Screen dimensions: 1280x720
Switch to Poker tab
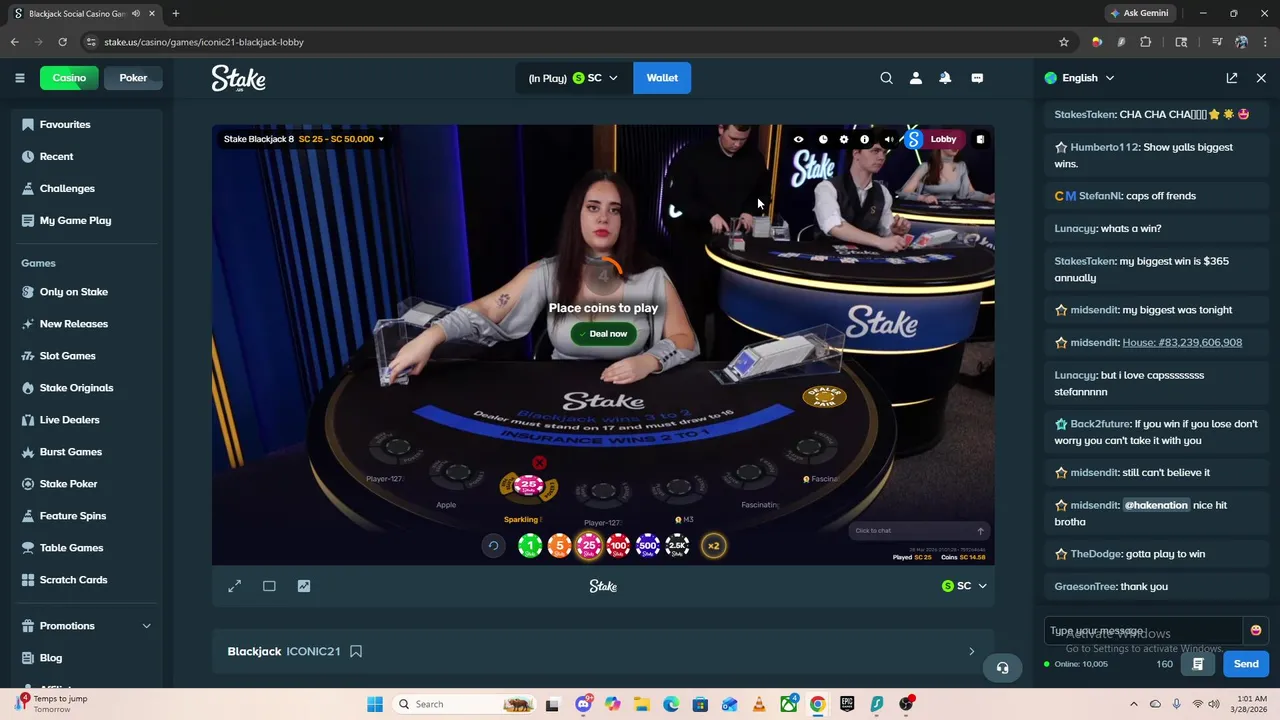133,78
